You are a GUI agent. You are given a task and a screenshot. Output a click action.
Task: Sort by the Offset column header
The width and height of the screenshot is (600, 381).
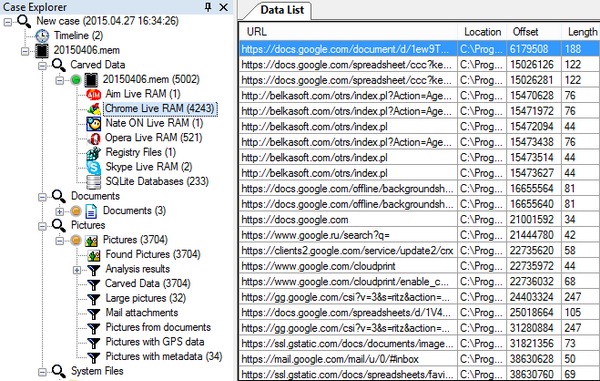pyautogui.click(x=534, y=32)
